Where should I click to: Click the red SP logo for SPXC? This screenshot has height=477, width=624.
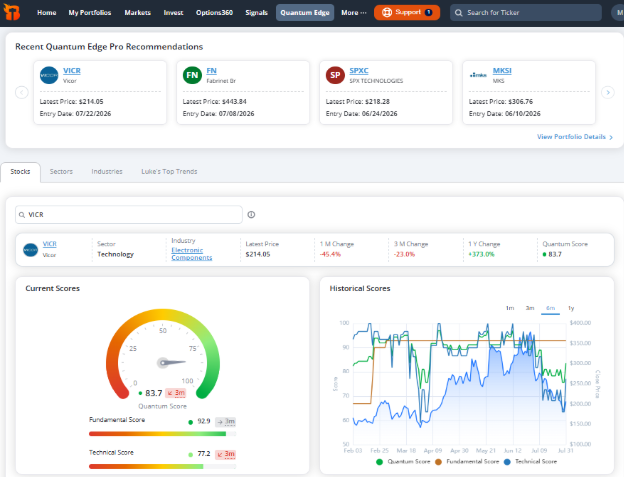click(335, 75)
